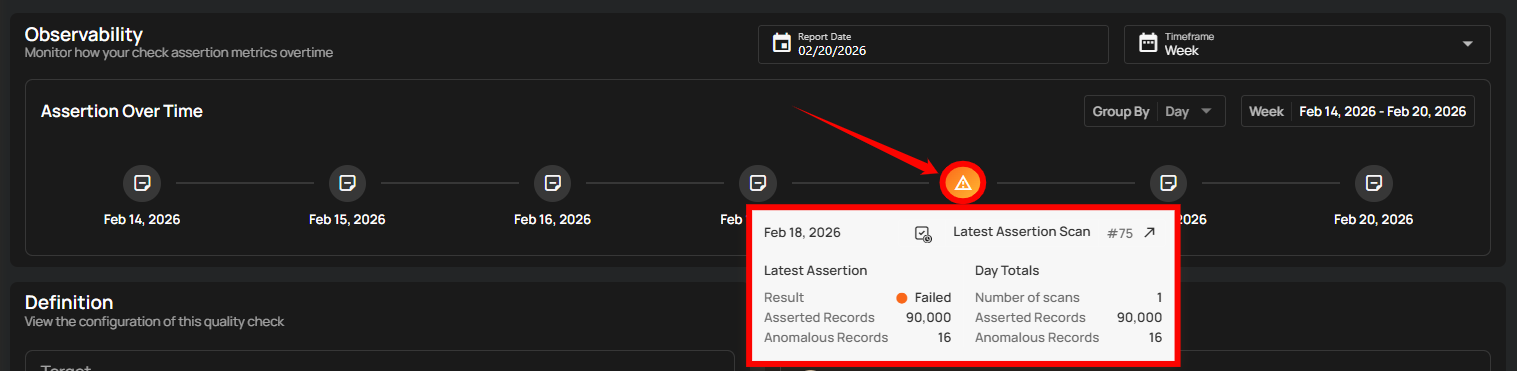
Task: Click the Feb 16, 2026 date label
Action: pyautogui.click(x=552, y=219)
